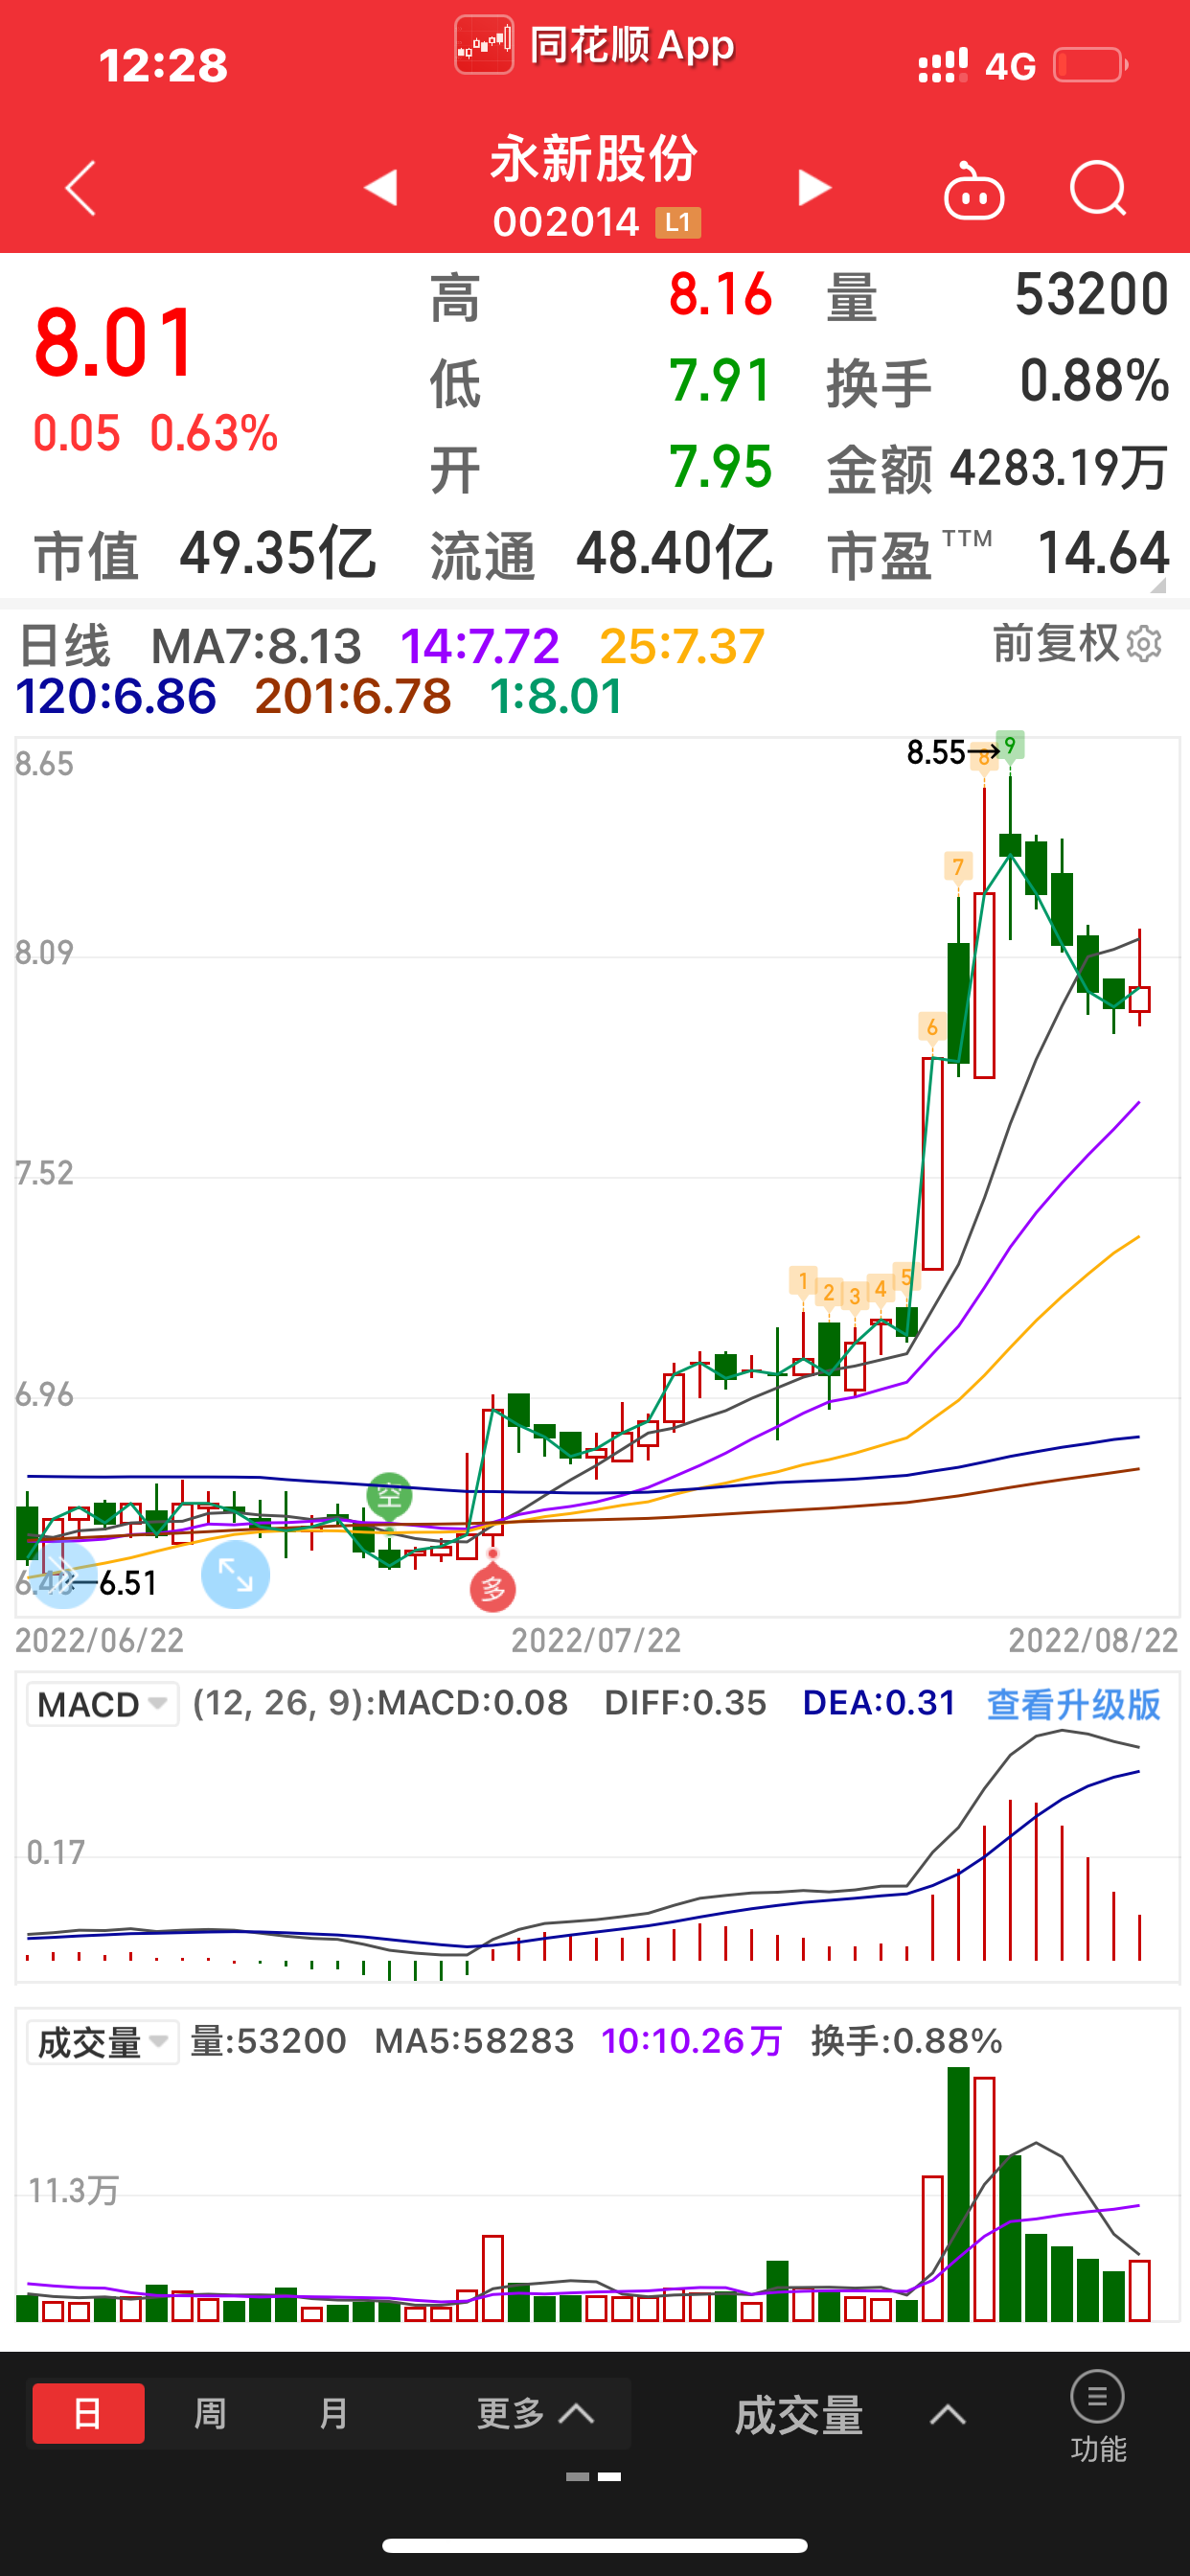
Task: Open the search magnifier icon
Action: [1098, 189]
